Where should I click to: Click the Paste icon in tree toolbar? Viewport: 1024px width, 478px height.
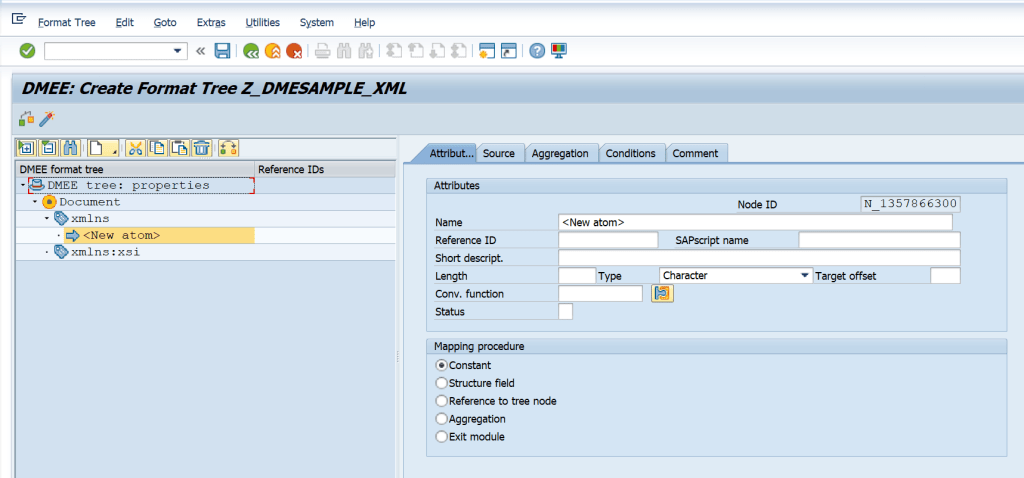[178, 148]
